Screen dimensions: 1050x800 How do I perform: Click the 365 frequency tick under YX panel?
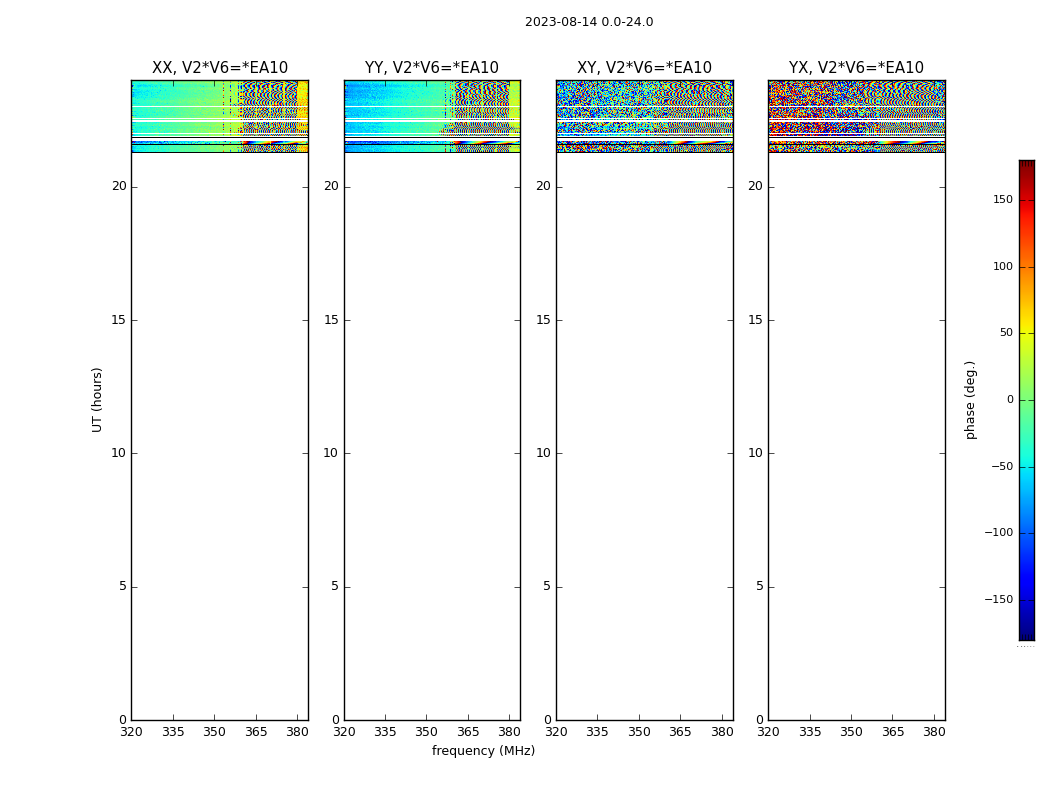tap(893, 732)
